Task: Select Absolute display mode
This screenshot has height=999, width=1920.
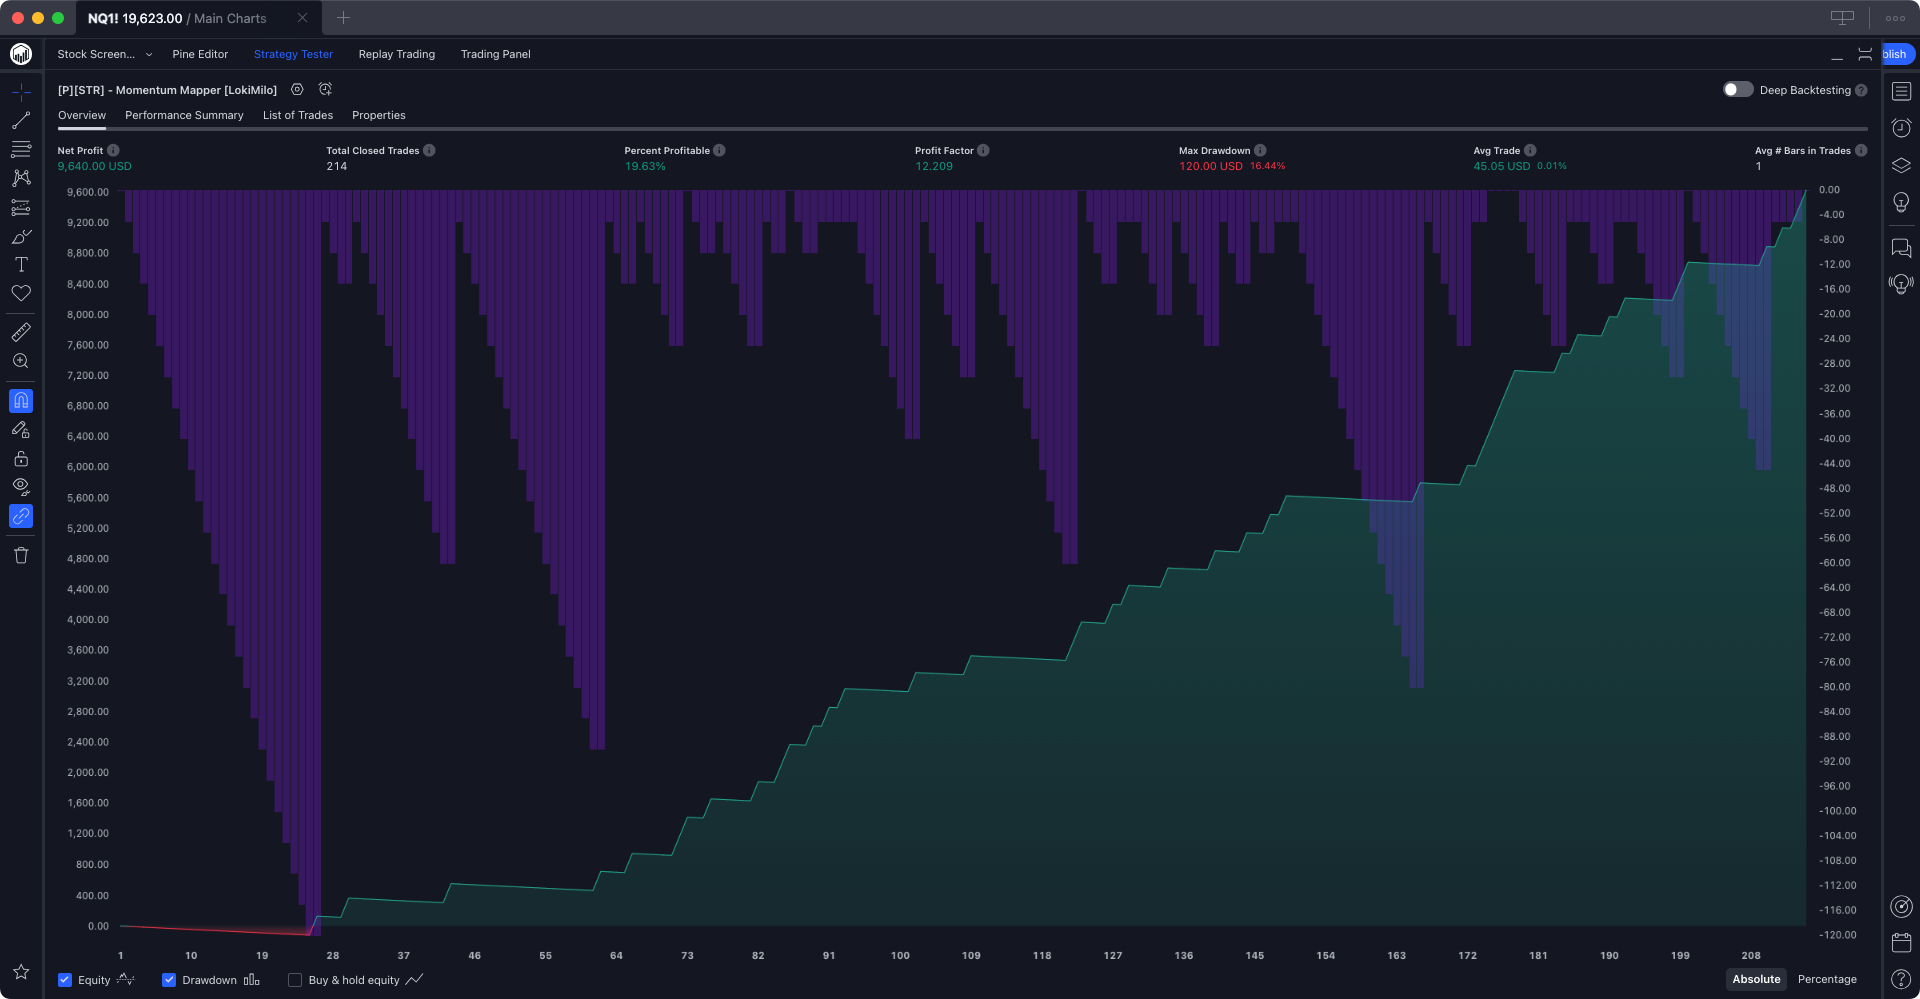Action: coord(1756,979)
